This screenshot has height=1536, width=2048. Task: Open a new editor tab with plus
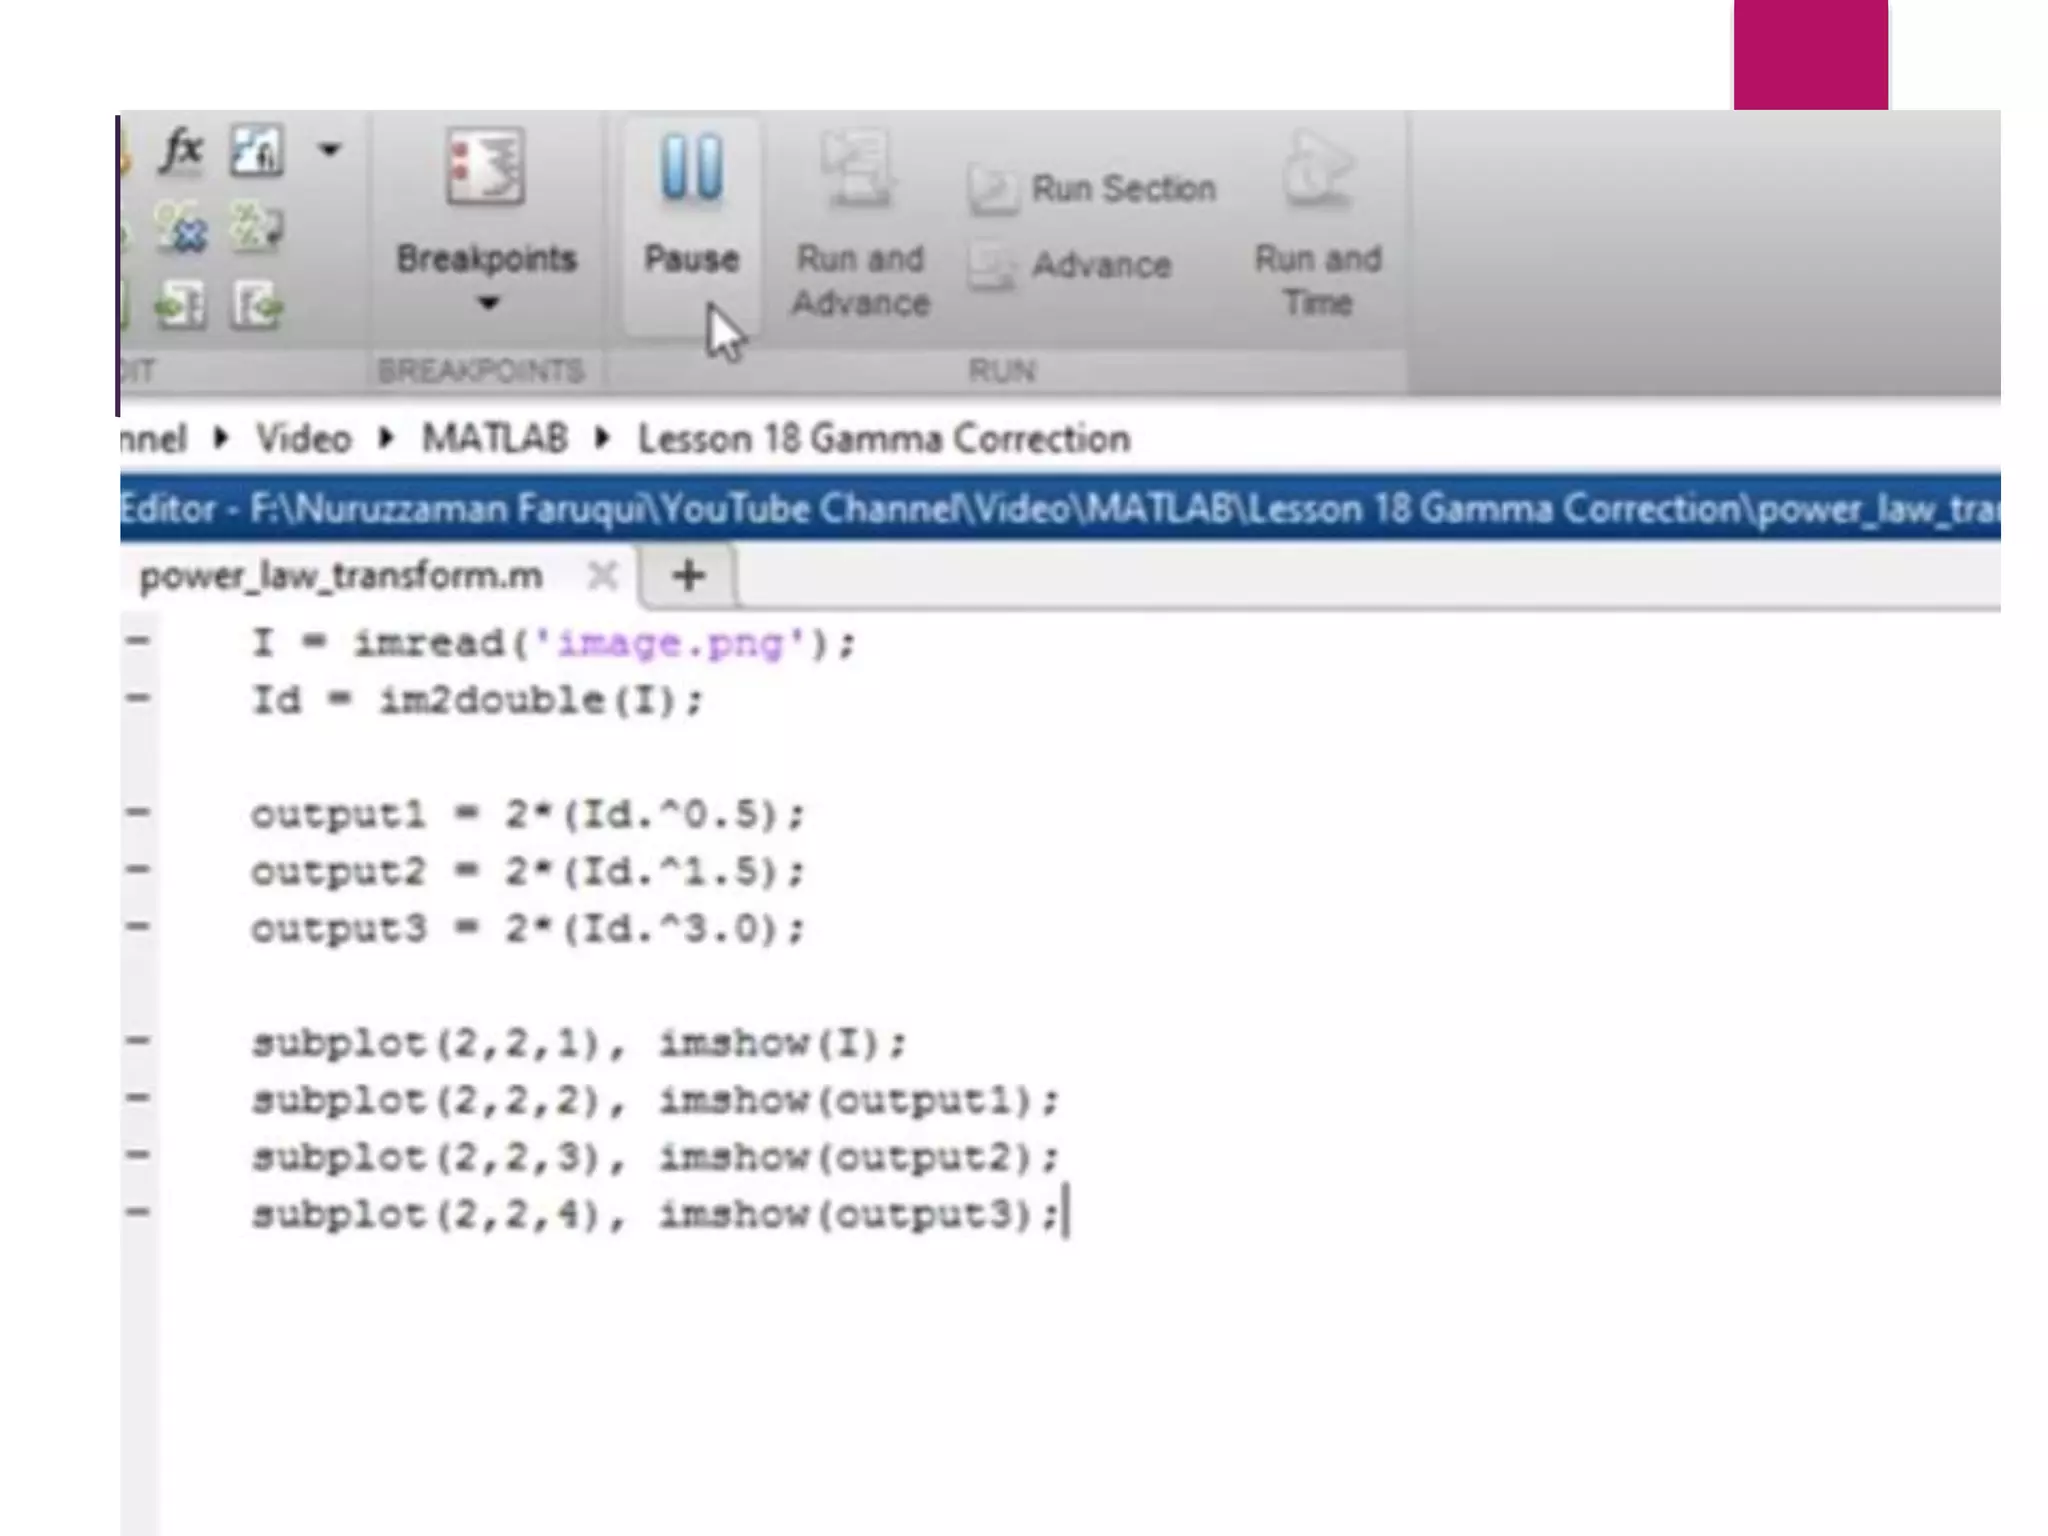coord(688,576)
